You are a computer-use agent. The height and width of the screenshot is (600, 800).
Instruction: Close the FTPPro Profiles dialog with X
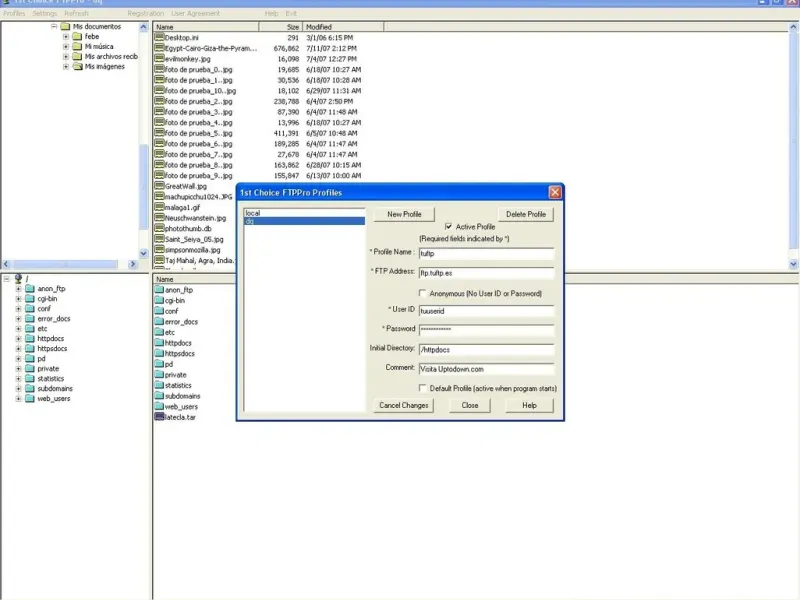click(x=555, y=192)
